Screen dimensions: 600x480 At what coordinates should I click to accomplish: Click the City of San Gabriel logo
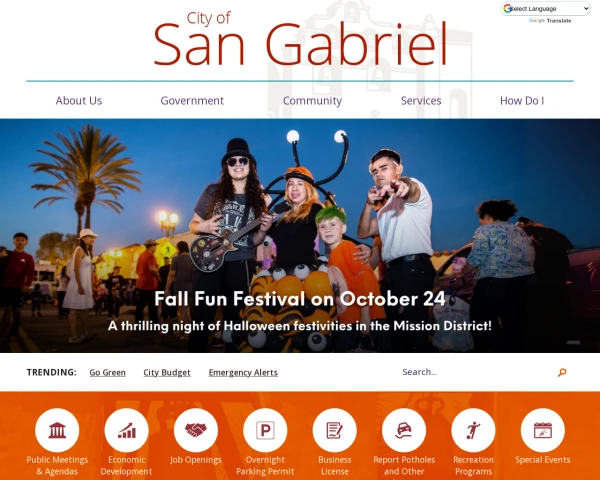coord(300,39)
